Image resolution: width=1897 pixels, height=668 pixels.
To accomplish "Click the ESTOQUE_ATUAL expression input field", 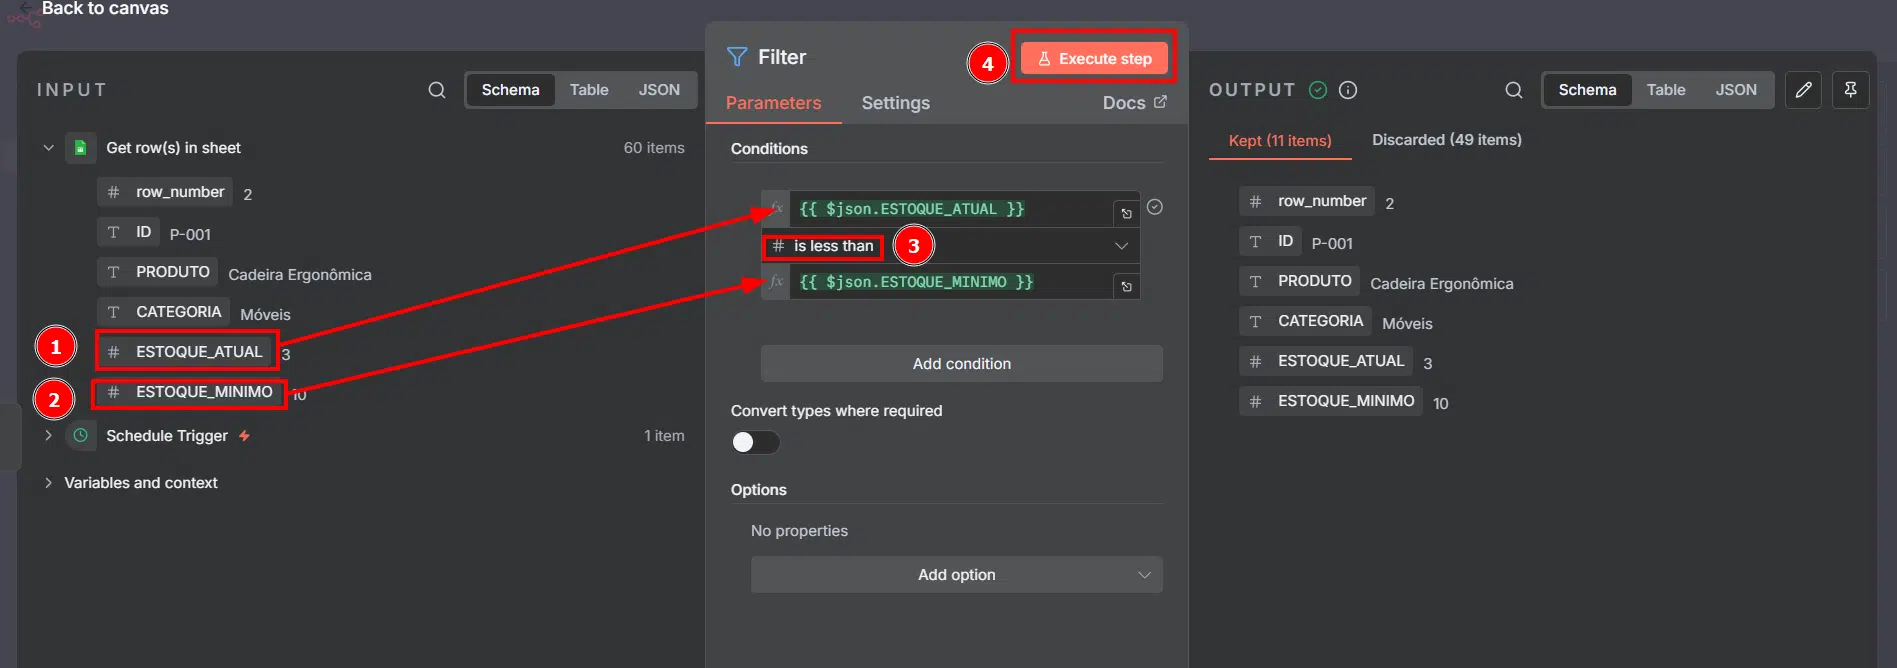I will point(950,209).
